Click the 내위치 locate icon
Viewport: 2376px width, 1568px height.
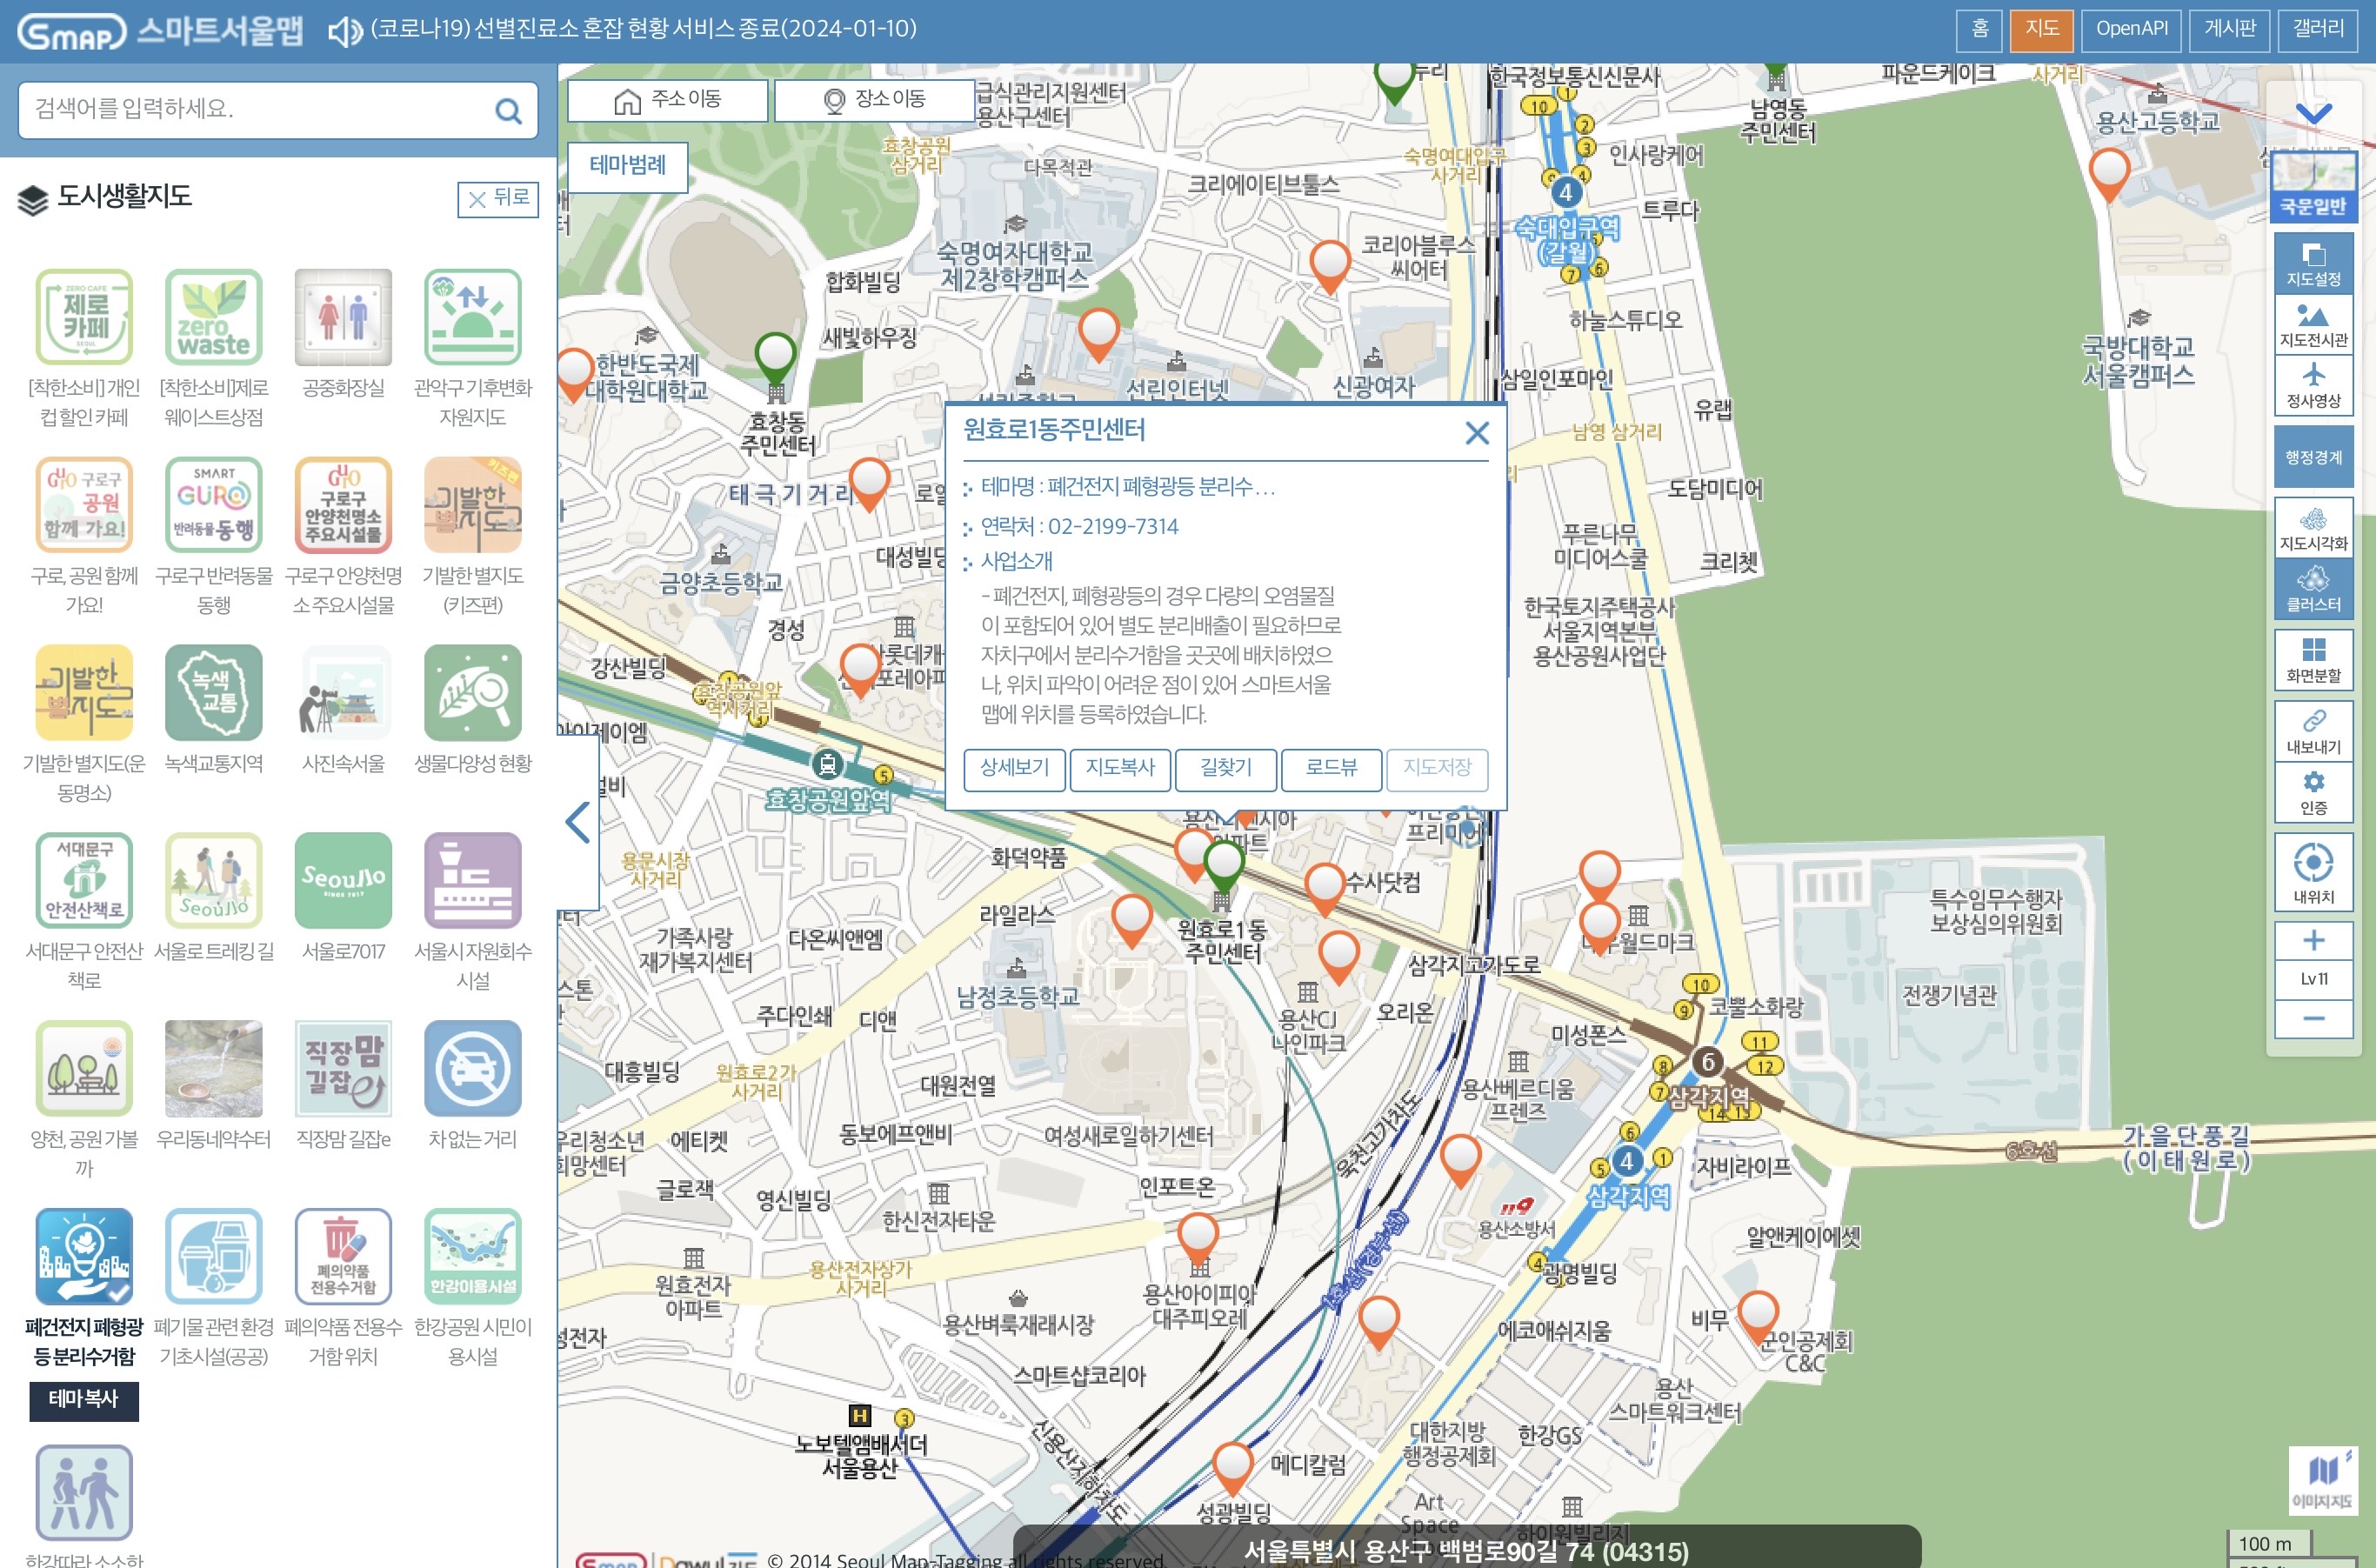(x=2313, y=871)
